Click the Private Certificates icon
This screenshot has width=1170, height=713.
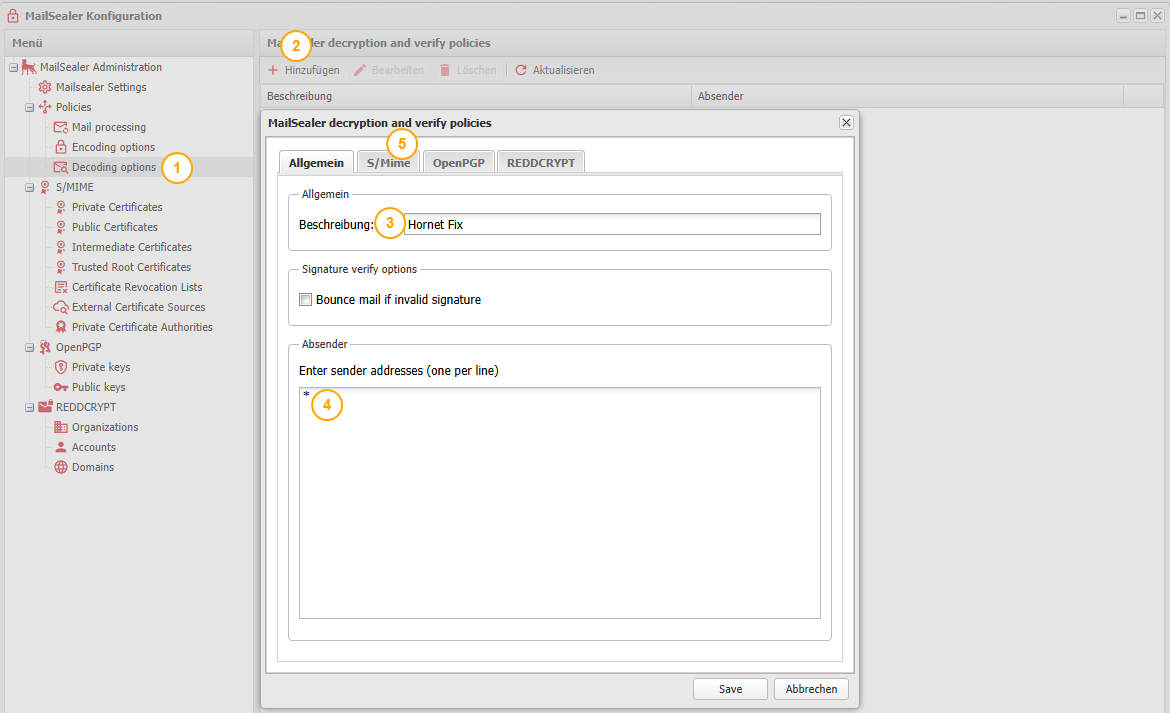pyautogui.click(x=61, y=207)
